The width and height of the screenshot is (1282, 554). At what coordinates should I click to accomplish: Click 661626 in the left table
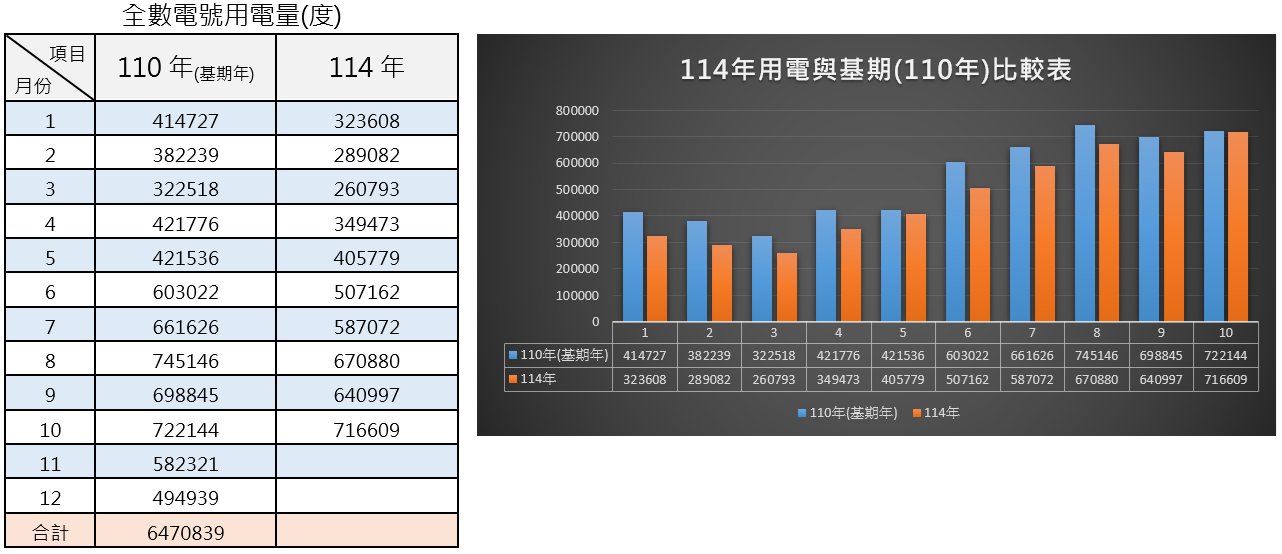tap(186, 327)
